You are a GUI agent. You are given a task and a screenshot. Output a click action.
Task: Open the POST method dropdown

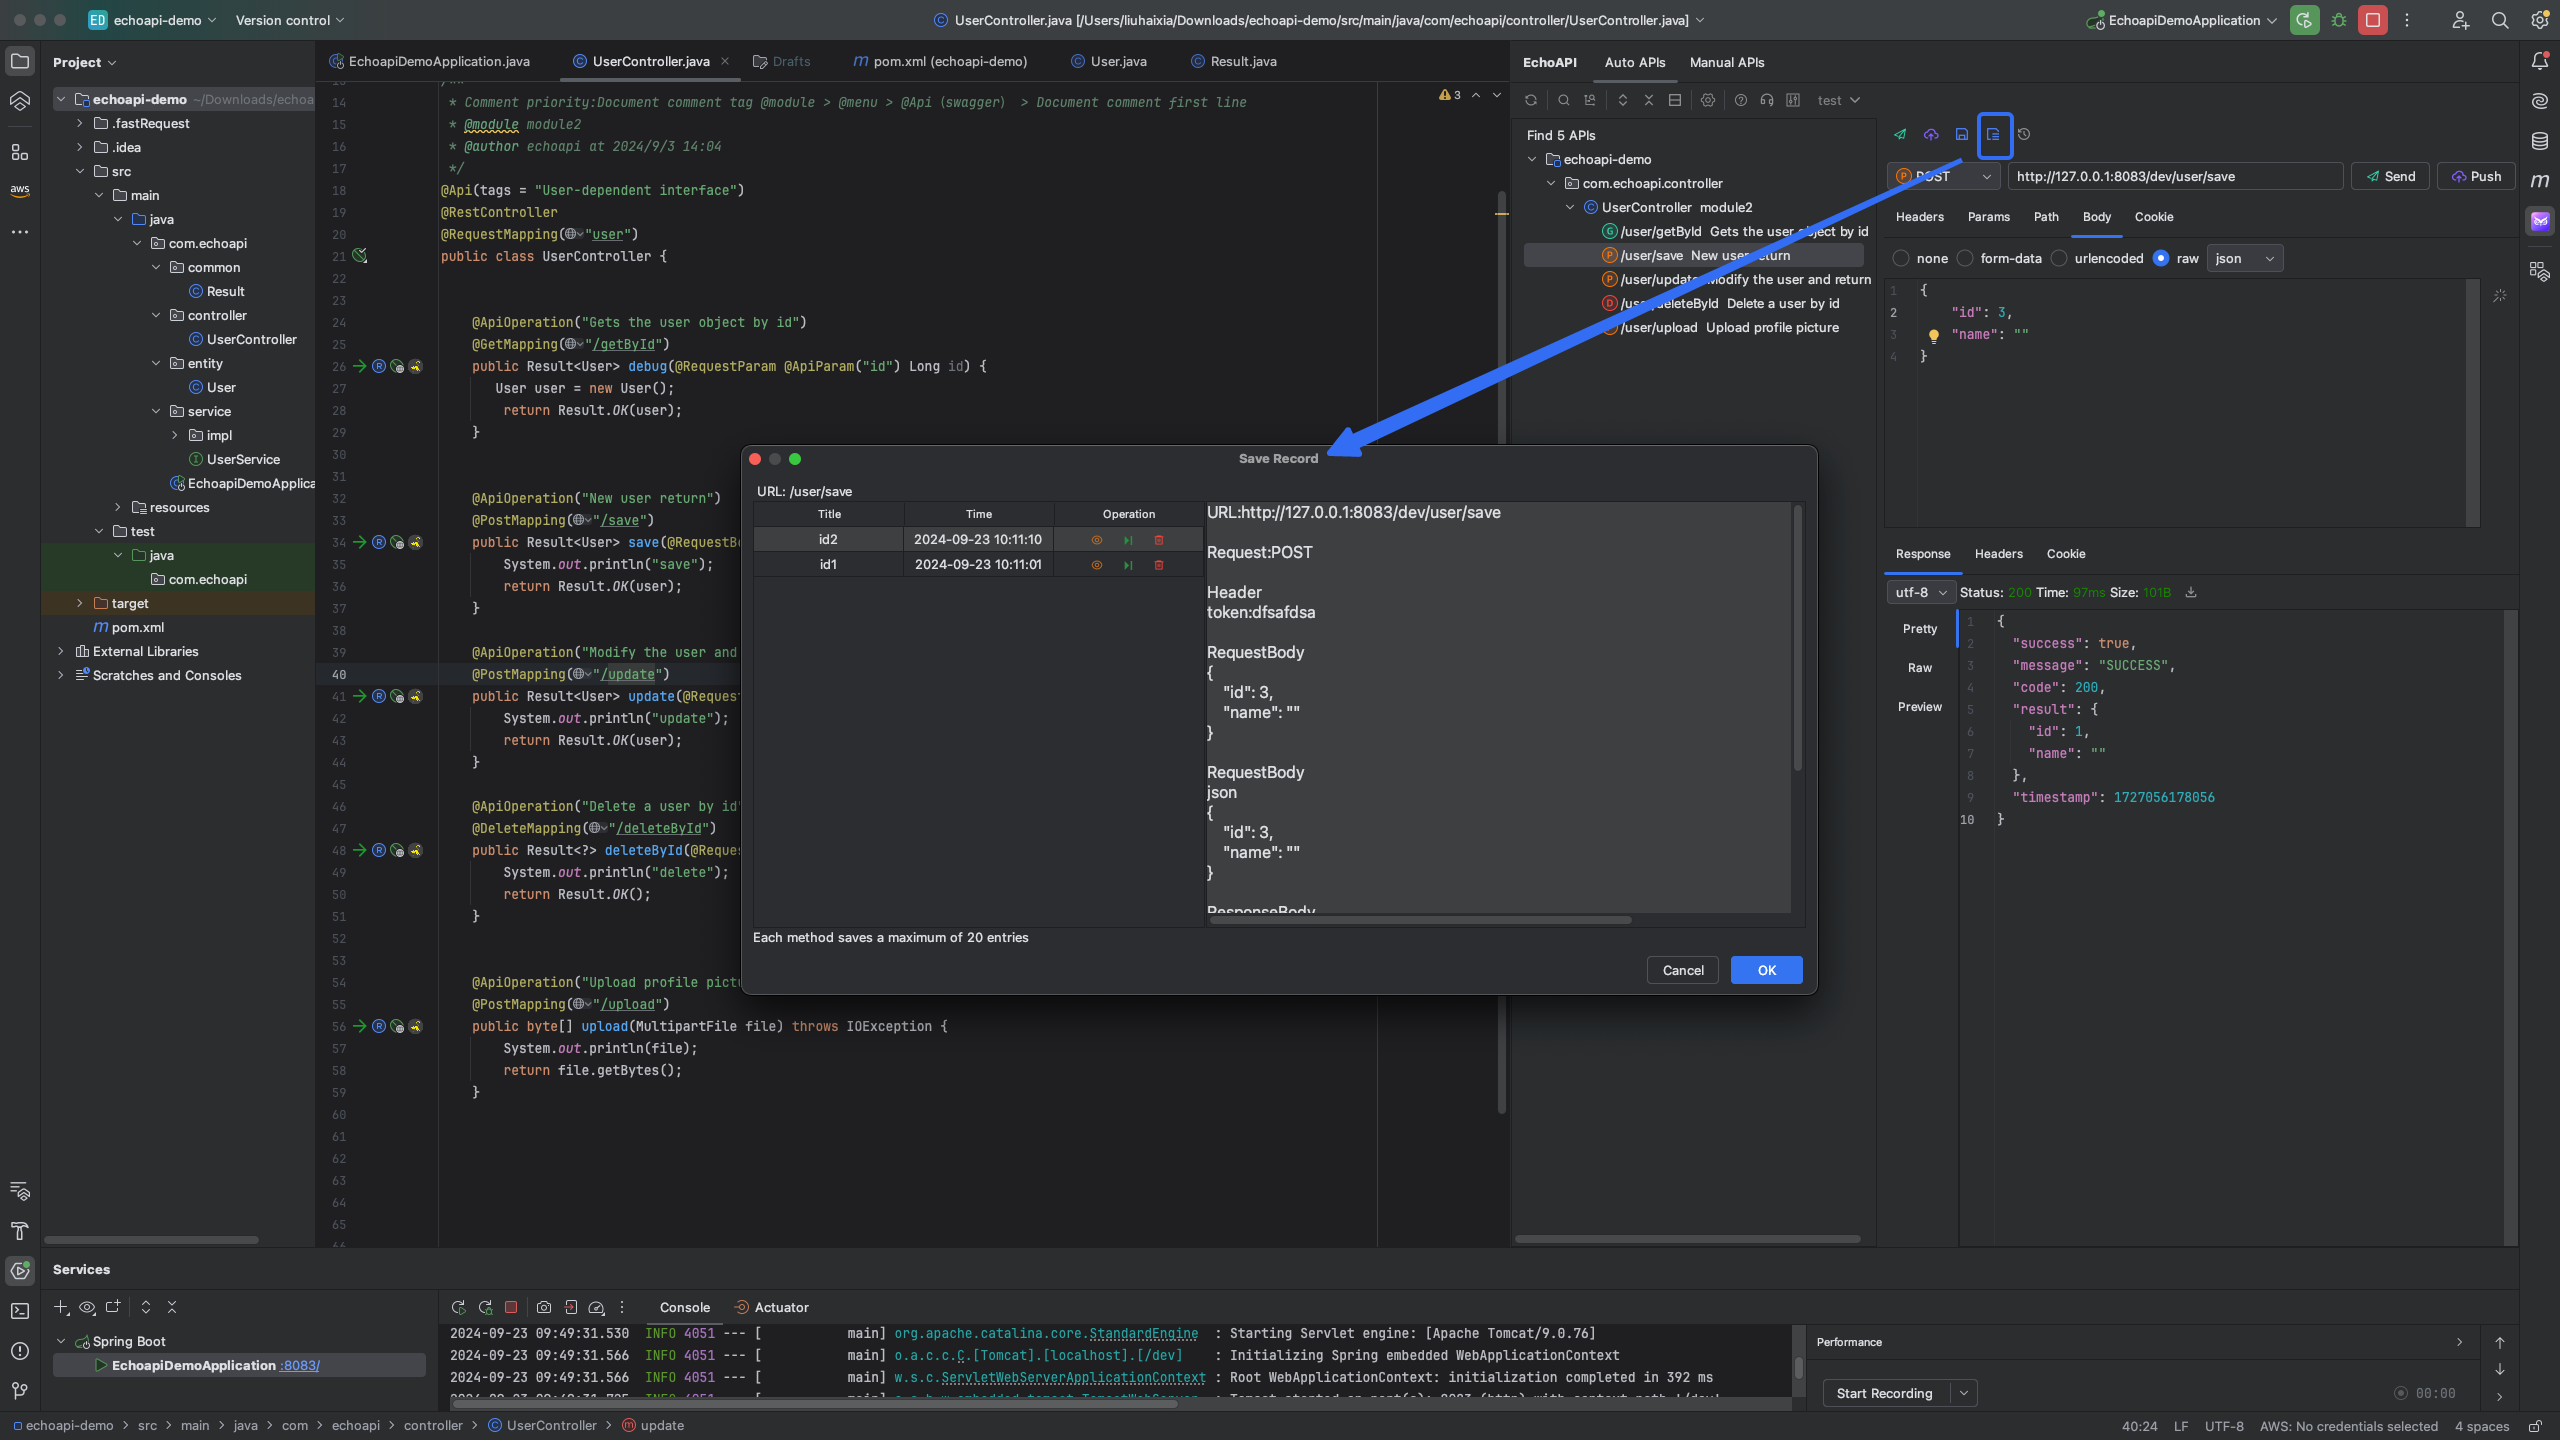(x=1943, y=176)
